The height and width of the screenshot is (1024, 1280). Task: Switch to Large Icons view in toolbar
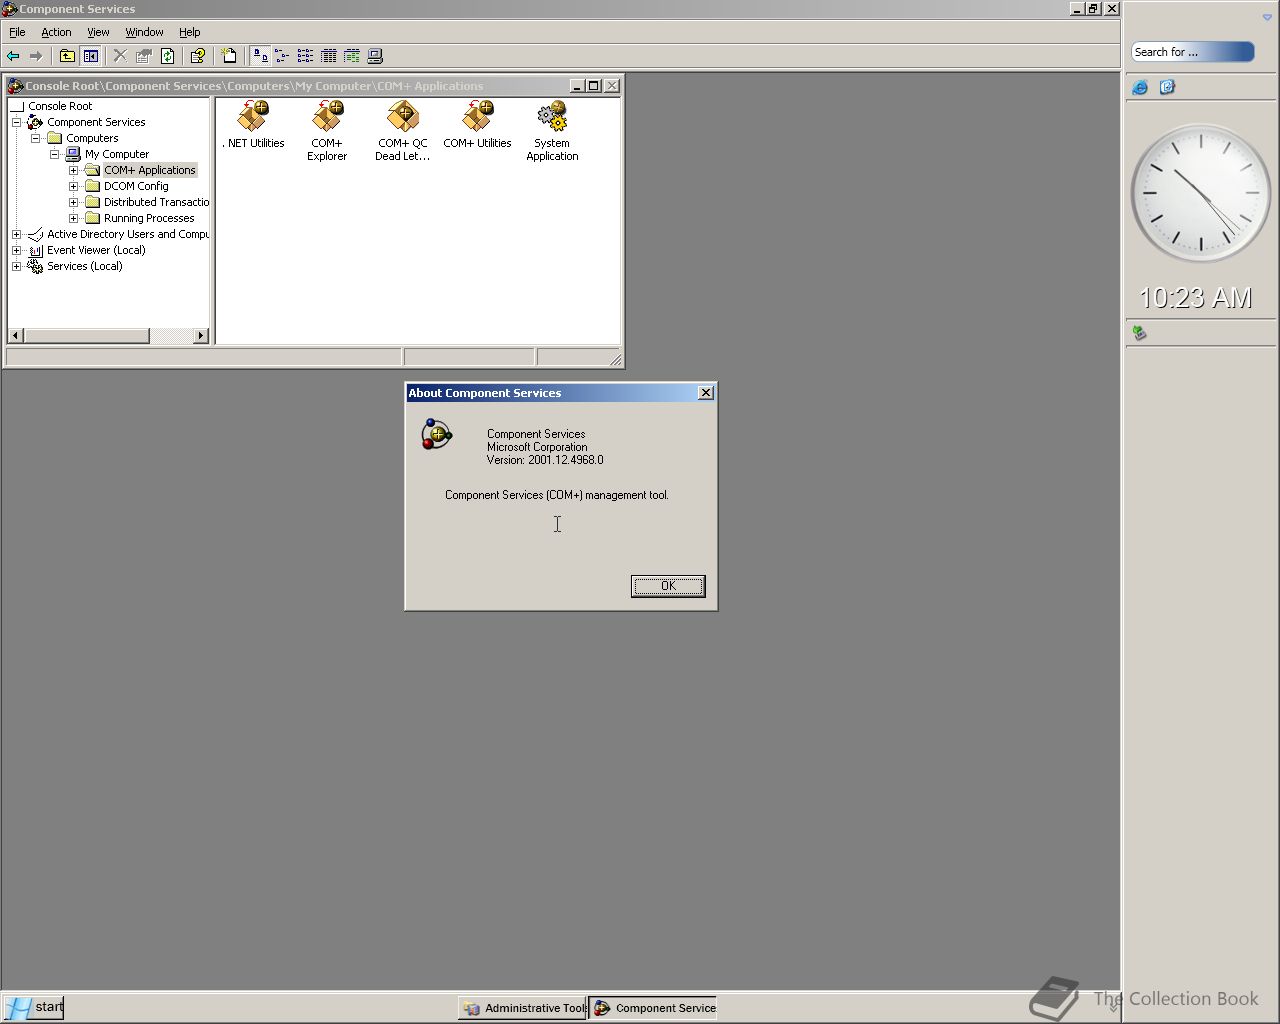259,56
